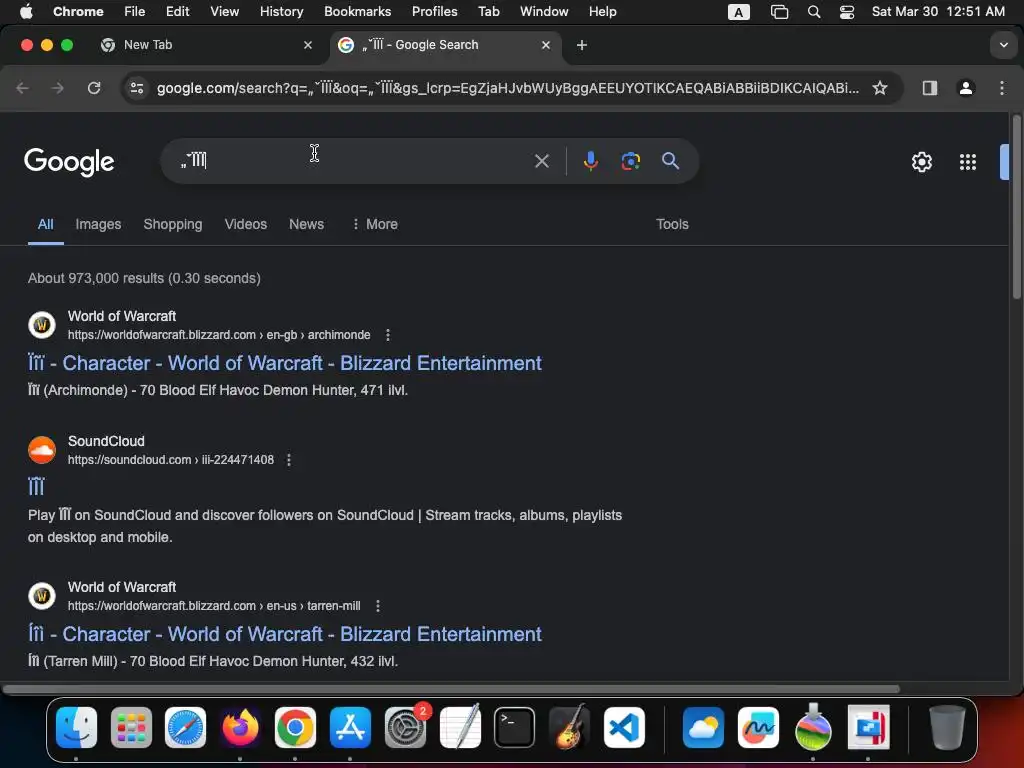This screenshot has height=768, width=1024.
Task: Open Chrome three-dot menu
Action: (x=1002, y=88)
